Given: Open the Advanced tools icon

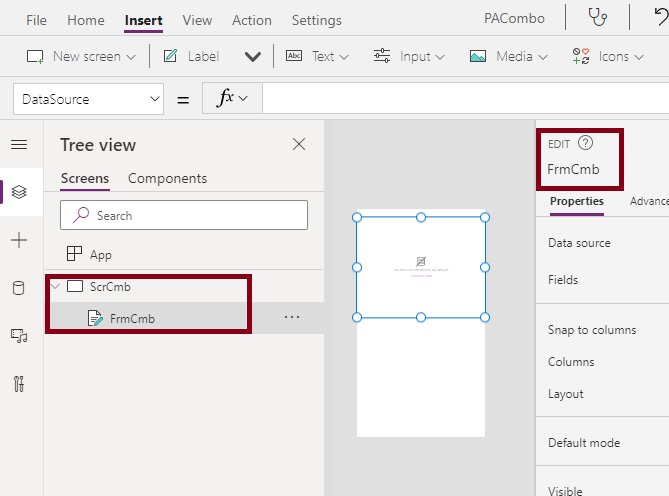Looking at the screenshot, I should (x=19, y=384).
